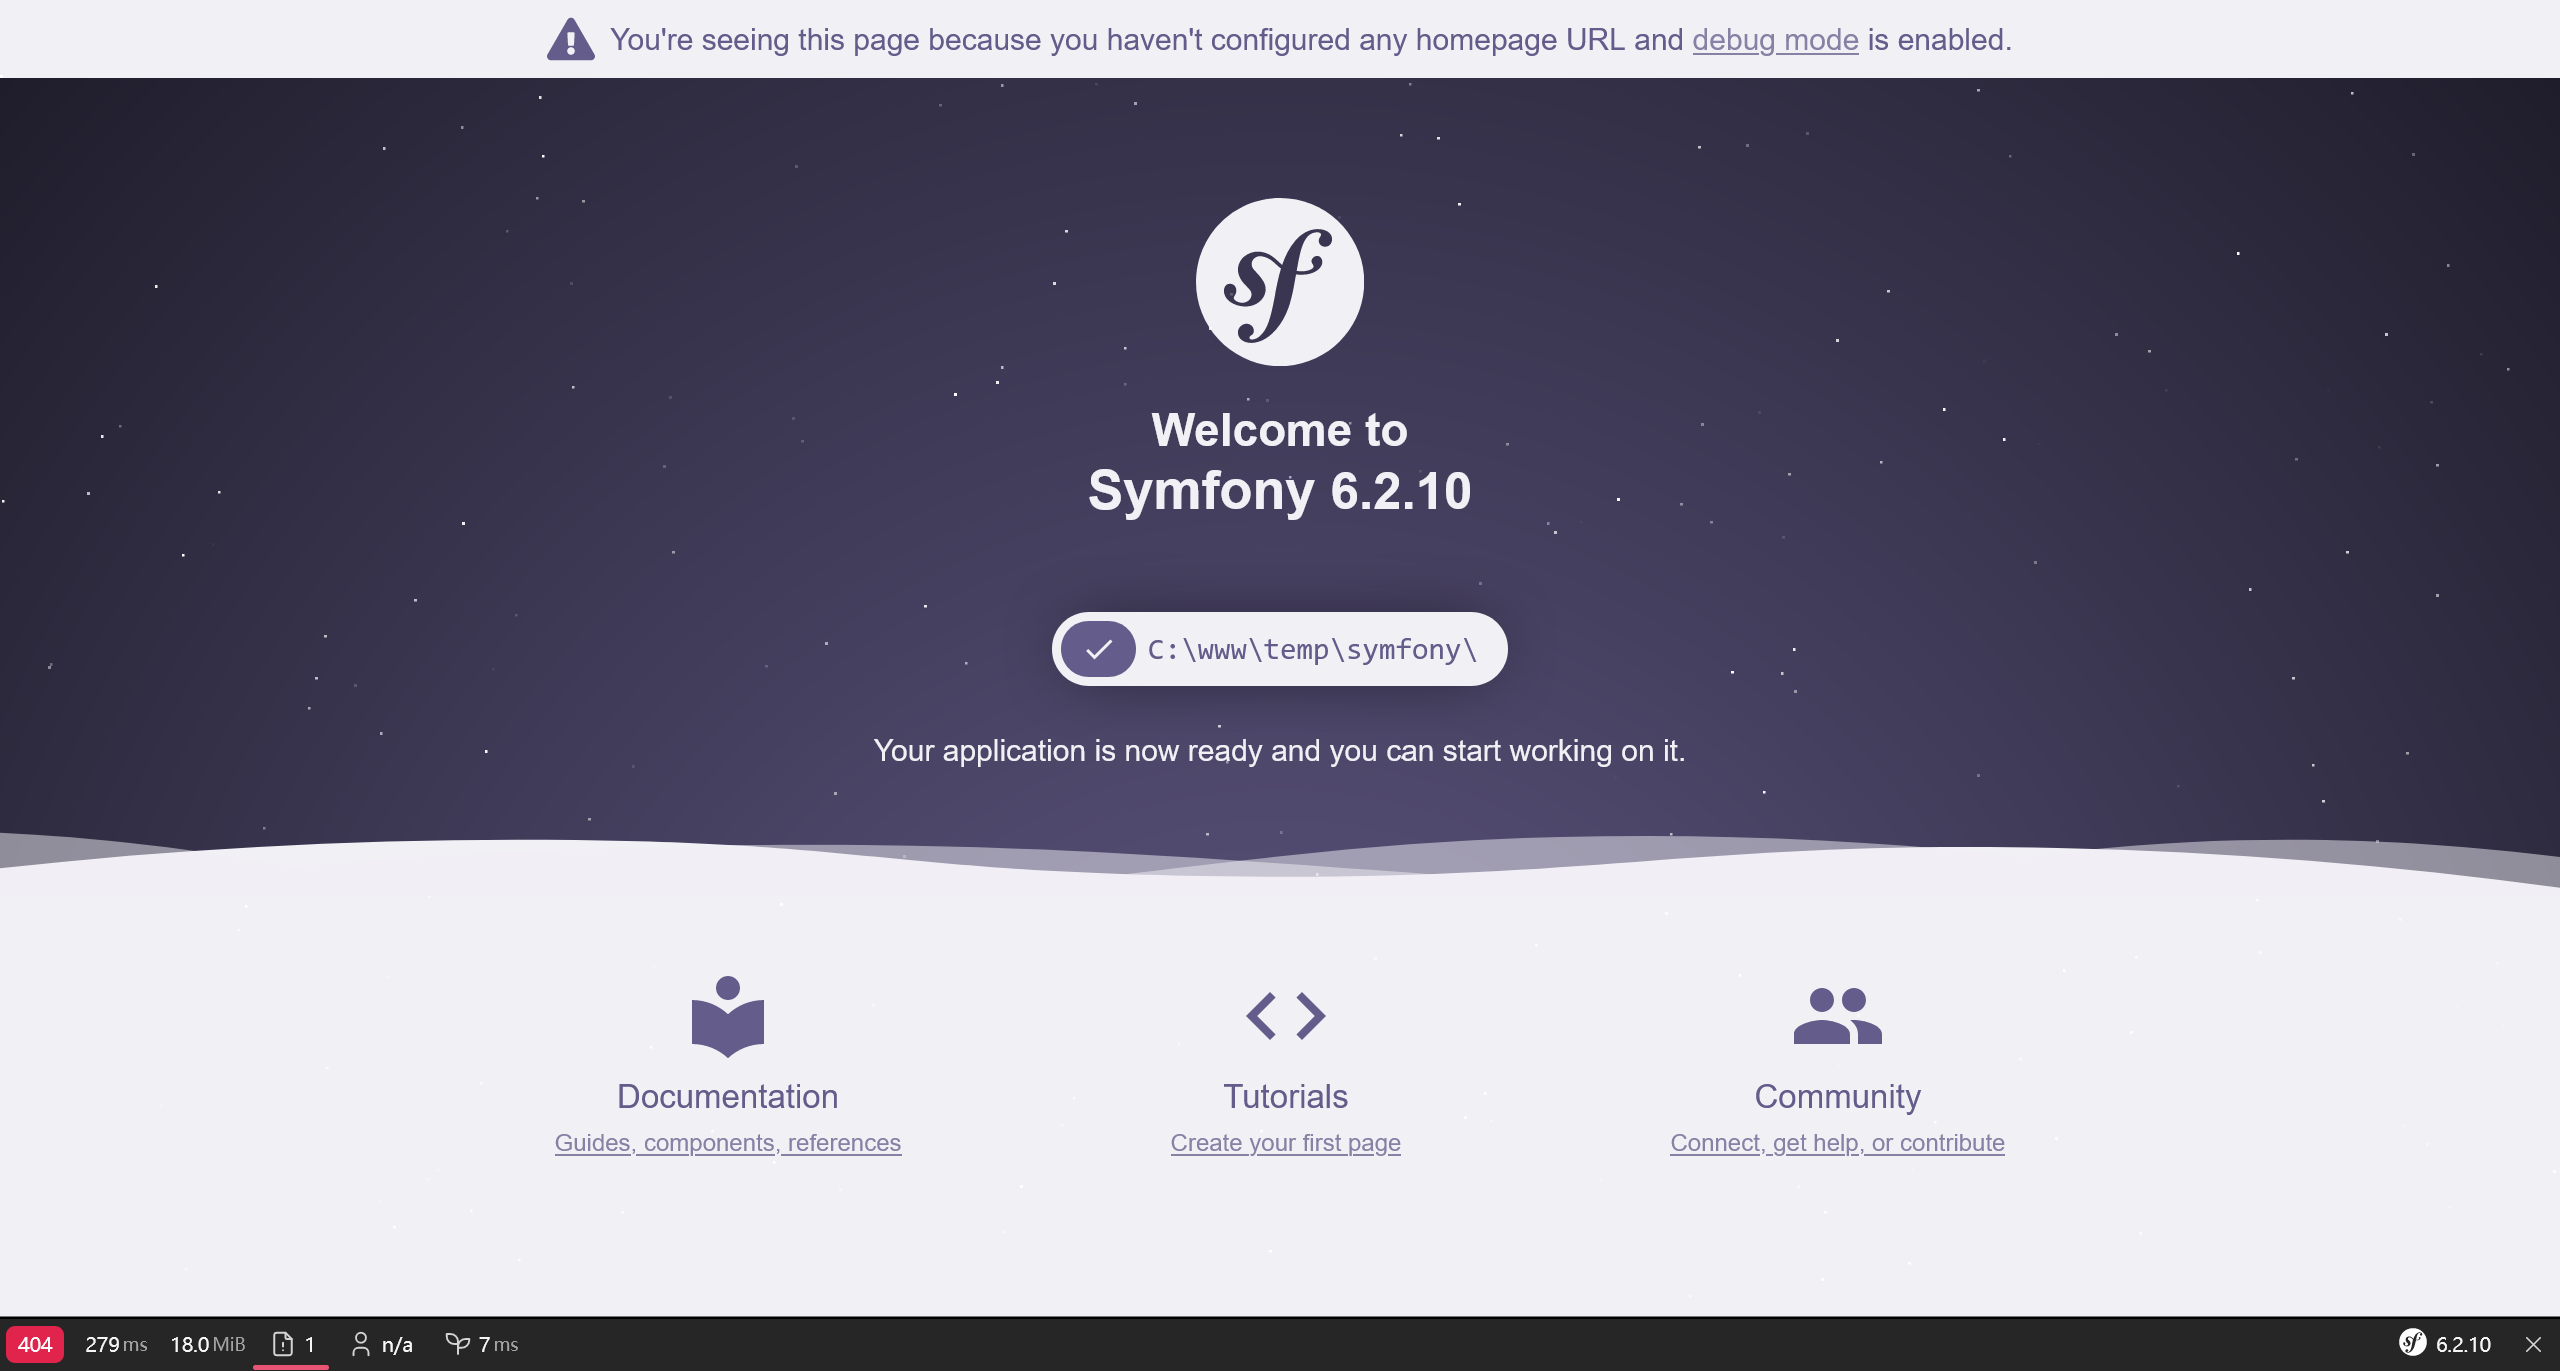Click the large Symfony logo
This screenshot has width=2560, height=1371.
point(1279,282)
